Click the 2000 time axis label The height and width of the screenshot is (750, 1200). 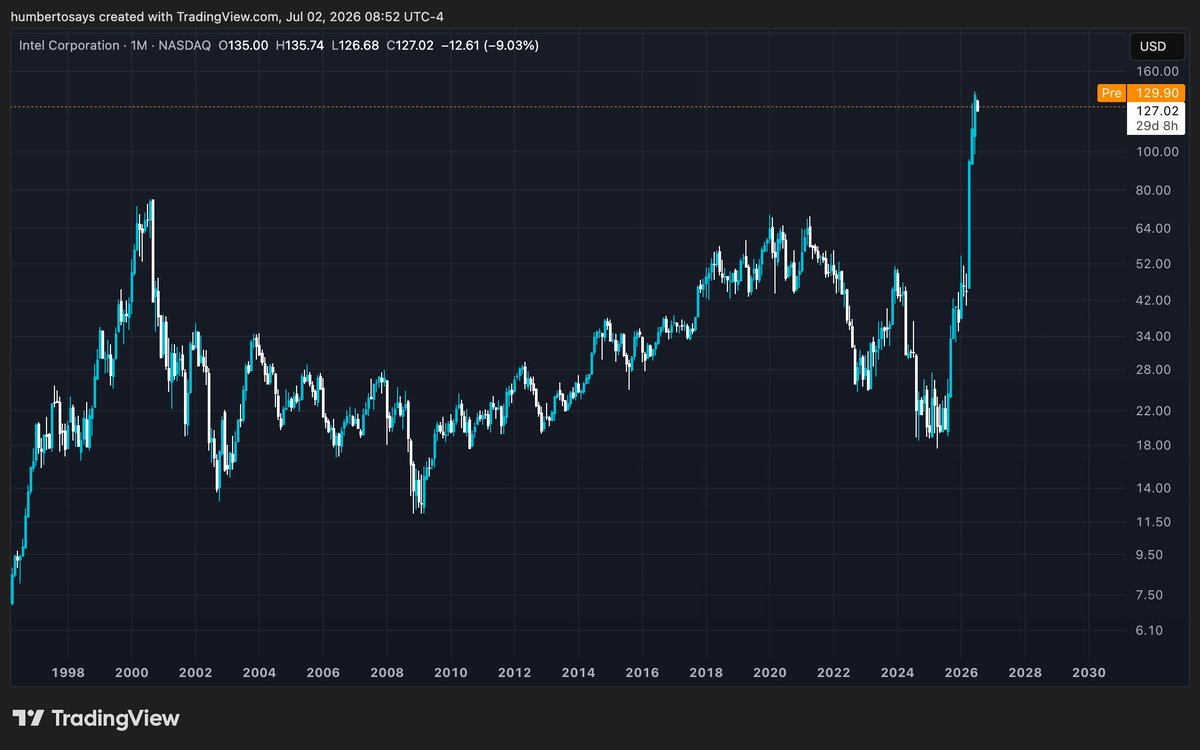tap(131, 673)
